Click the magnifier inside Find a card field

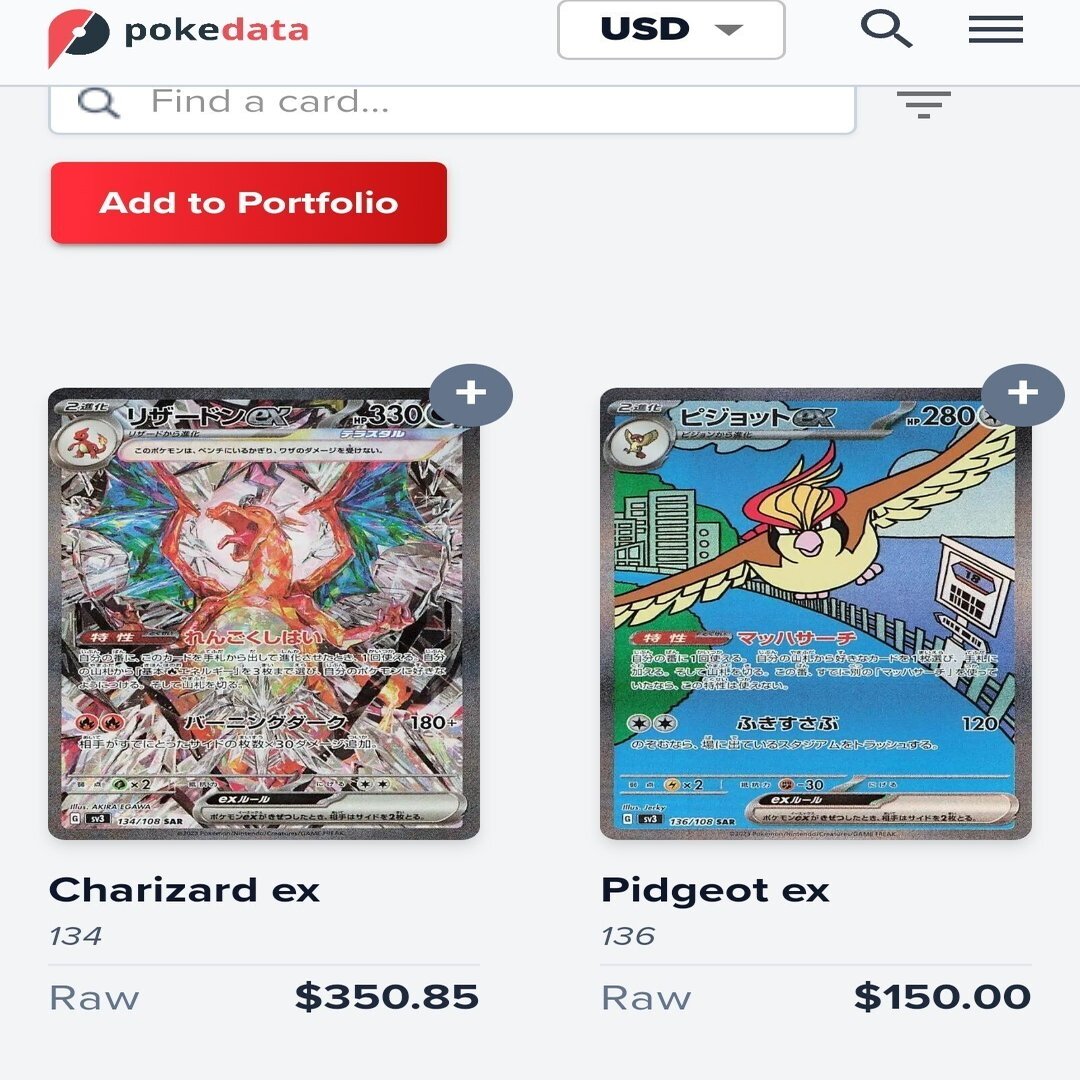coord(98,103)
